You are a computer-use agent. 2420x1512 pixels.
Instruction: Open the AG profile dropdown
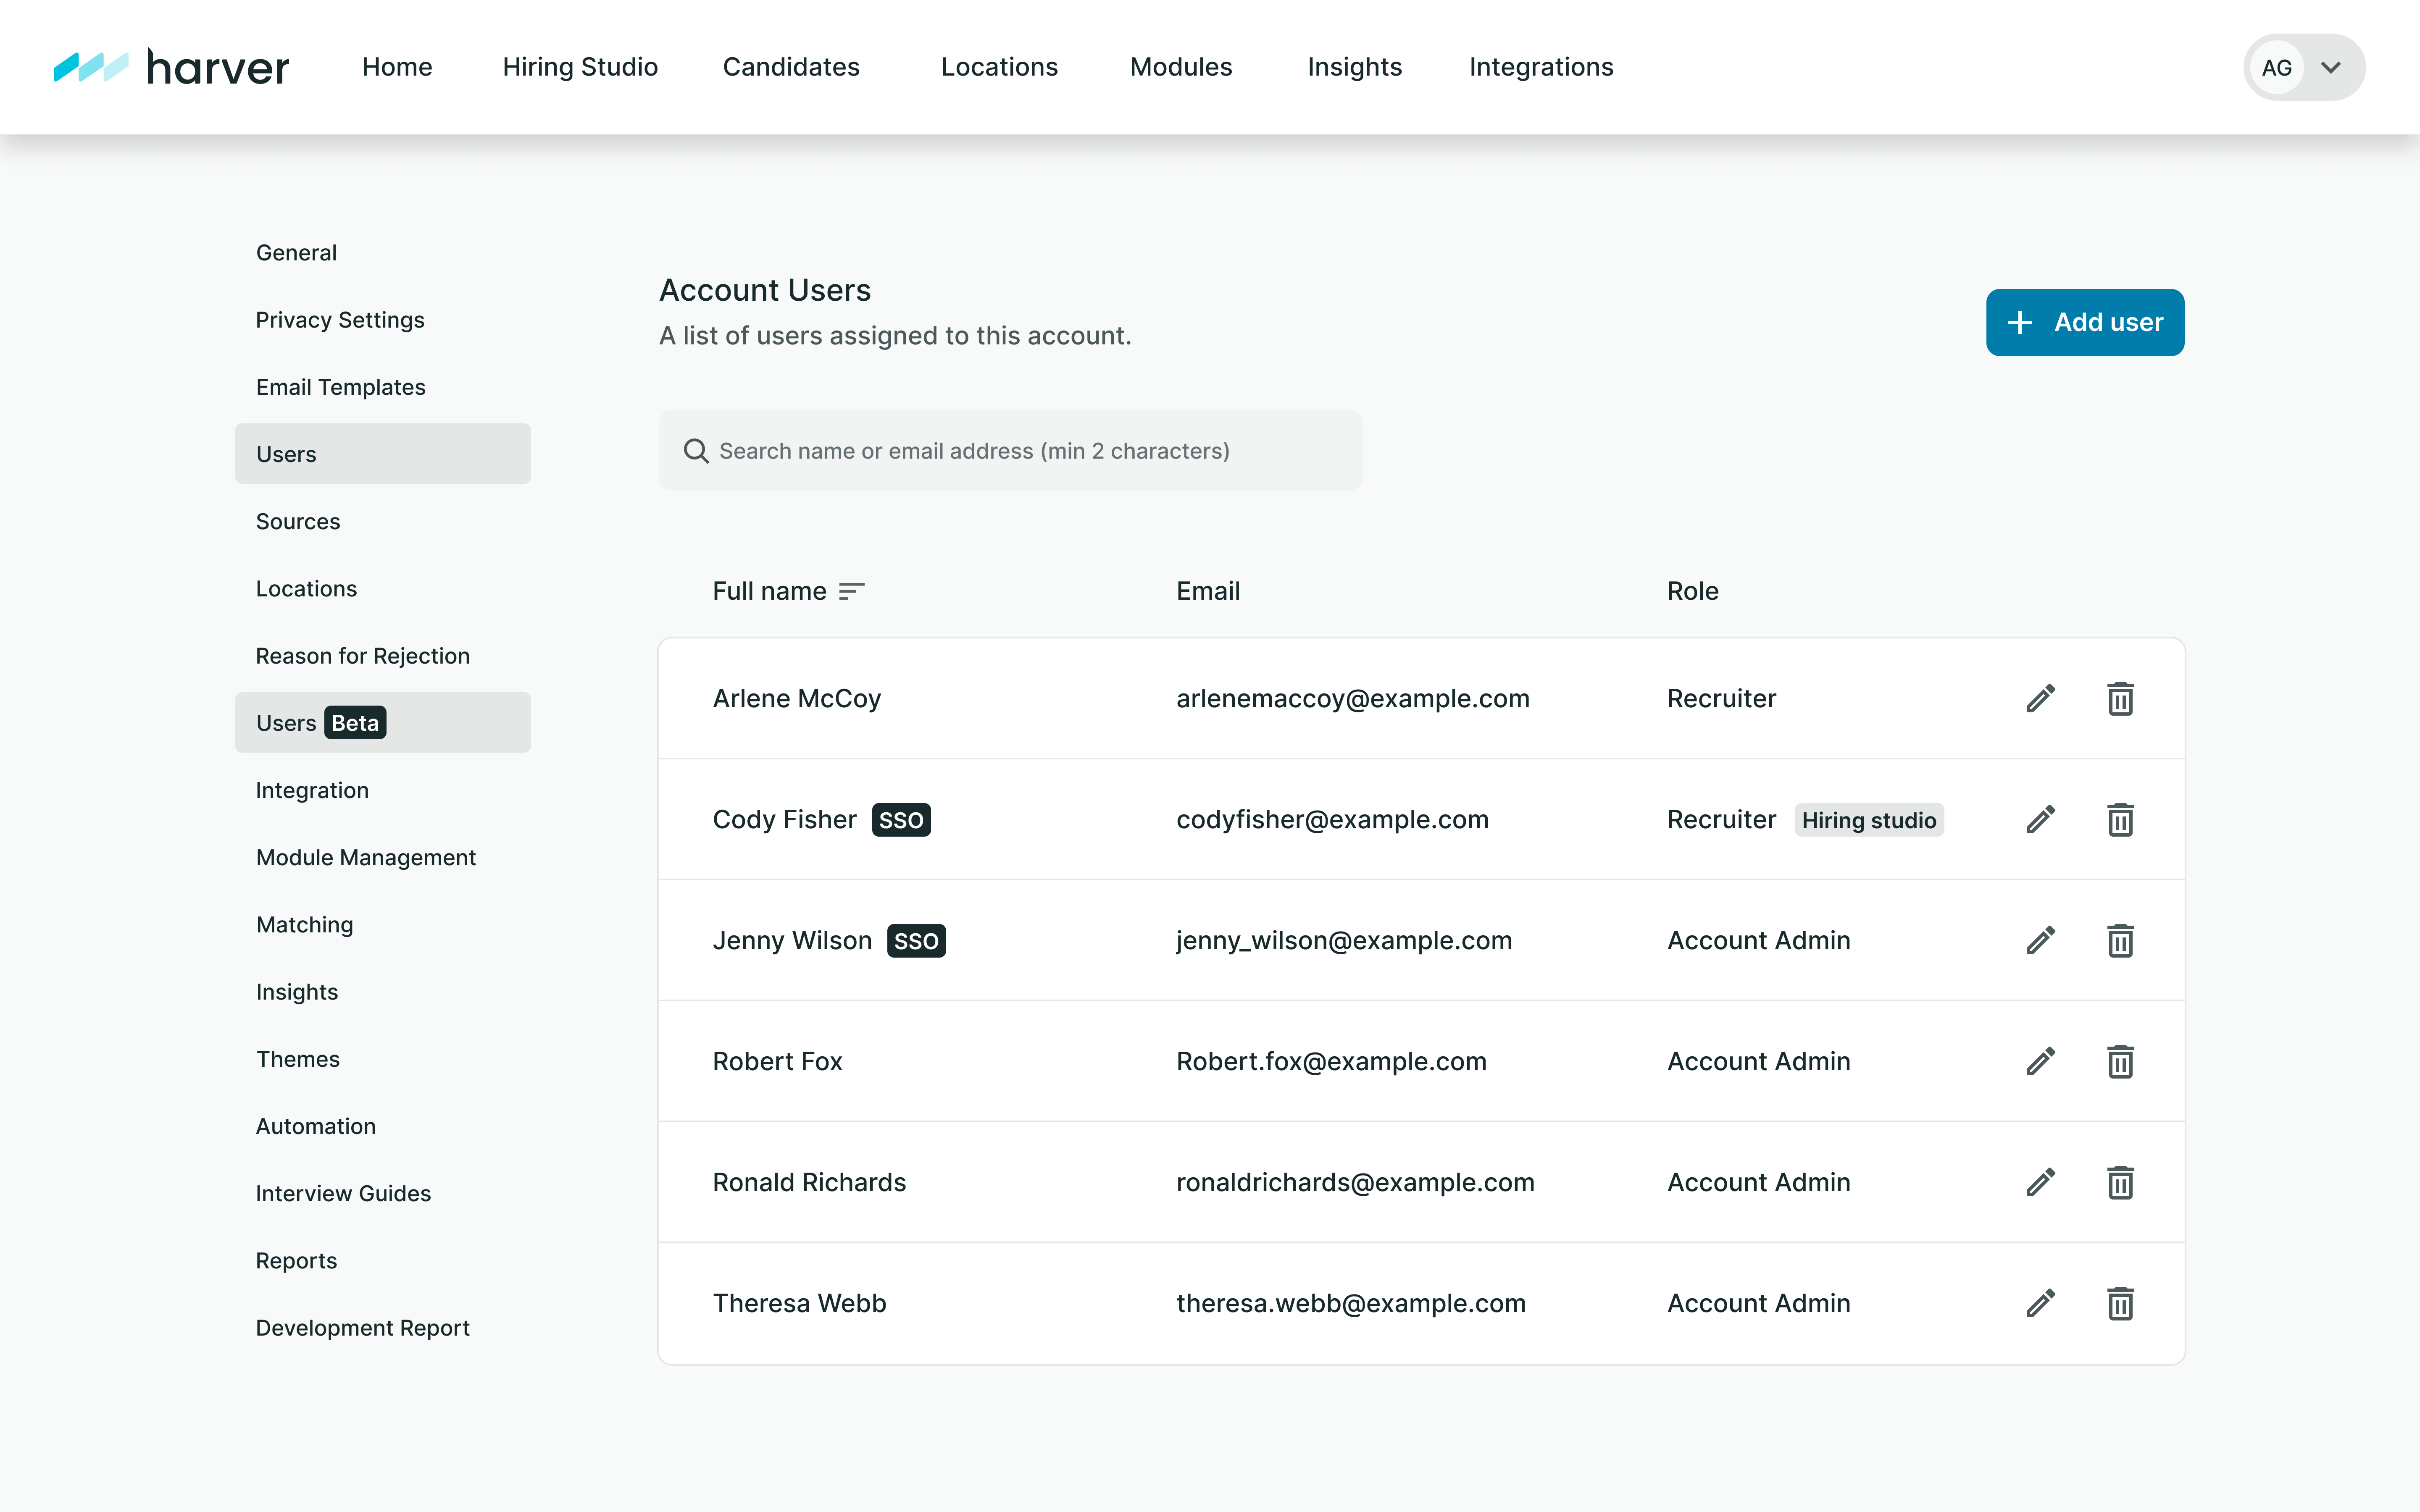2303,67
